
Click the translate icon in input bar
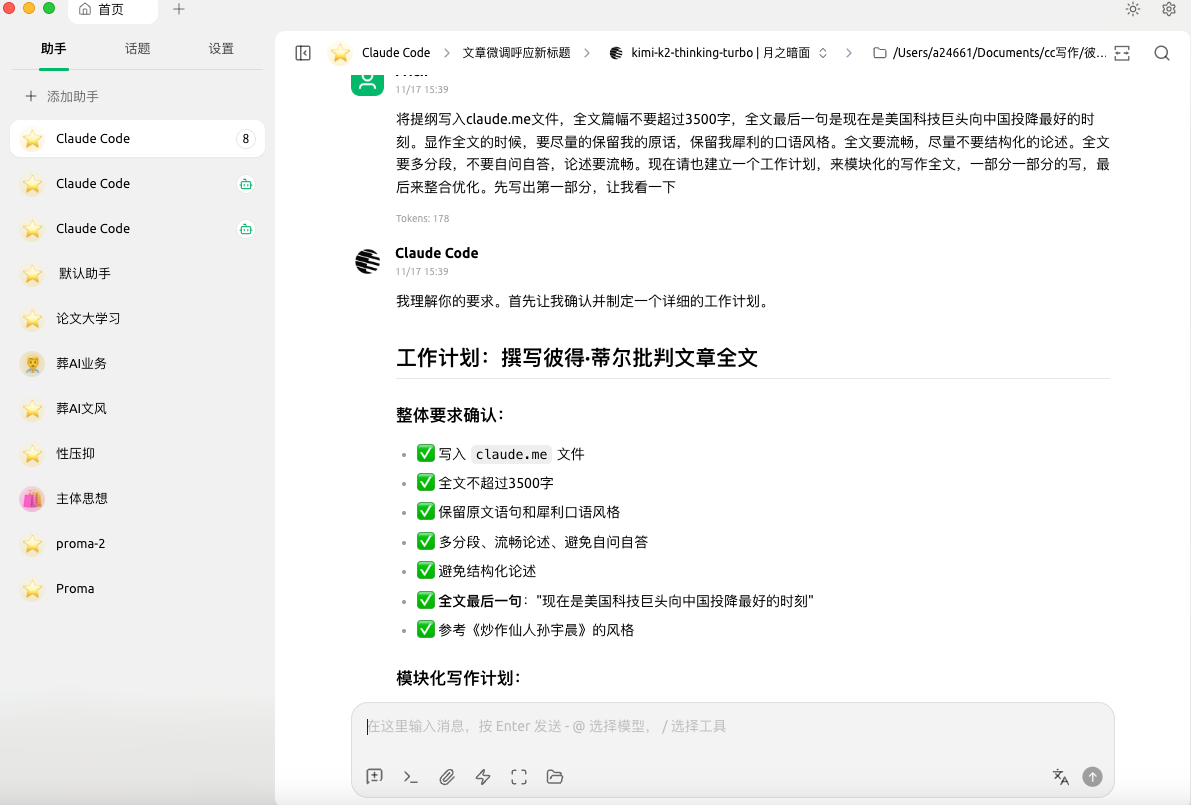[1061, 777]
